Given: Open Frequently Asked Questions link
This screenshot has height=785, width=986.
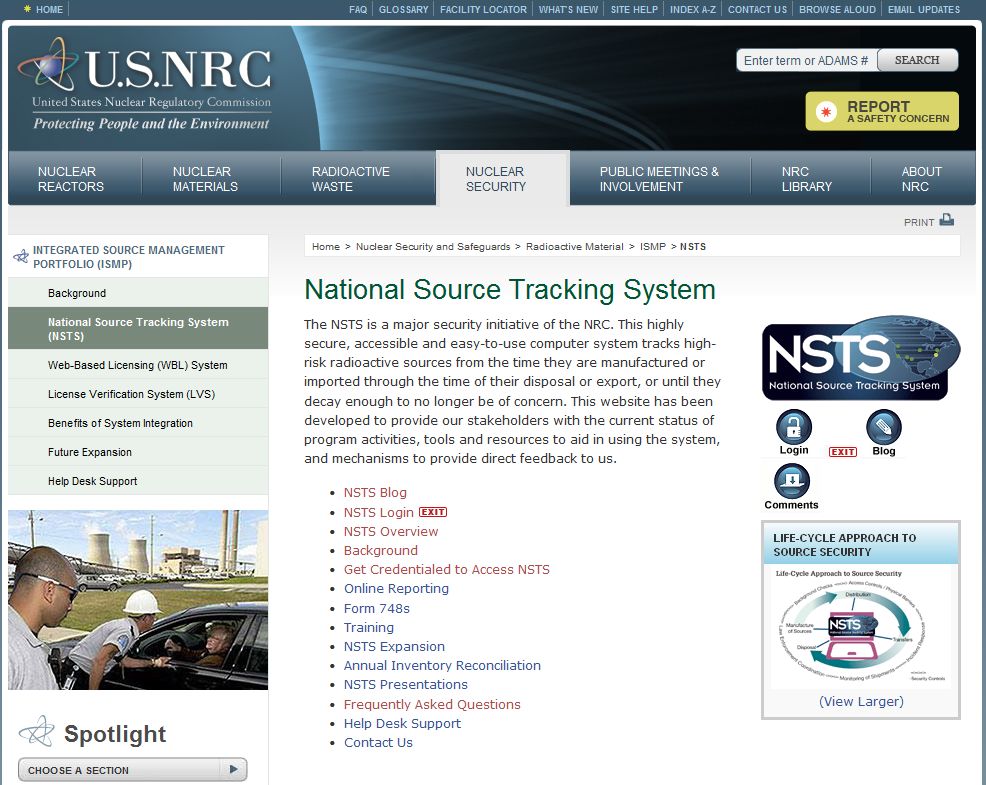Looking at the screenshot, I should pyautogui.click(x=432, y=704).
